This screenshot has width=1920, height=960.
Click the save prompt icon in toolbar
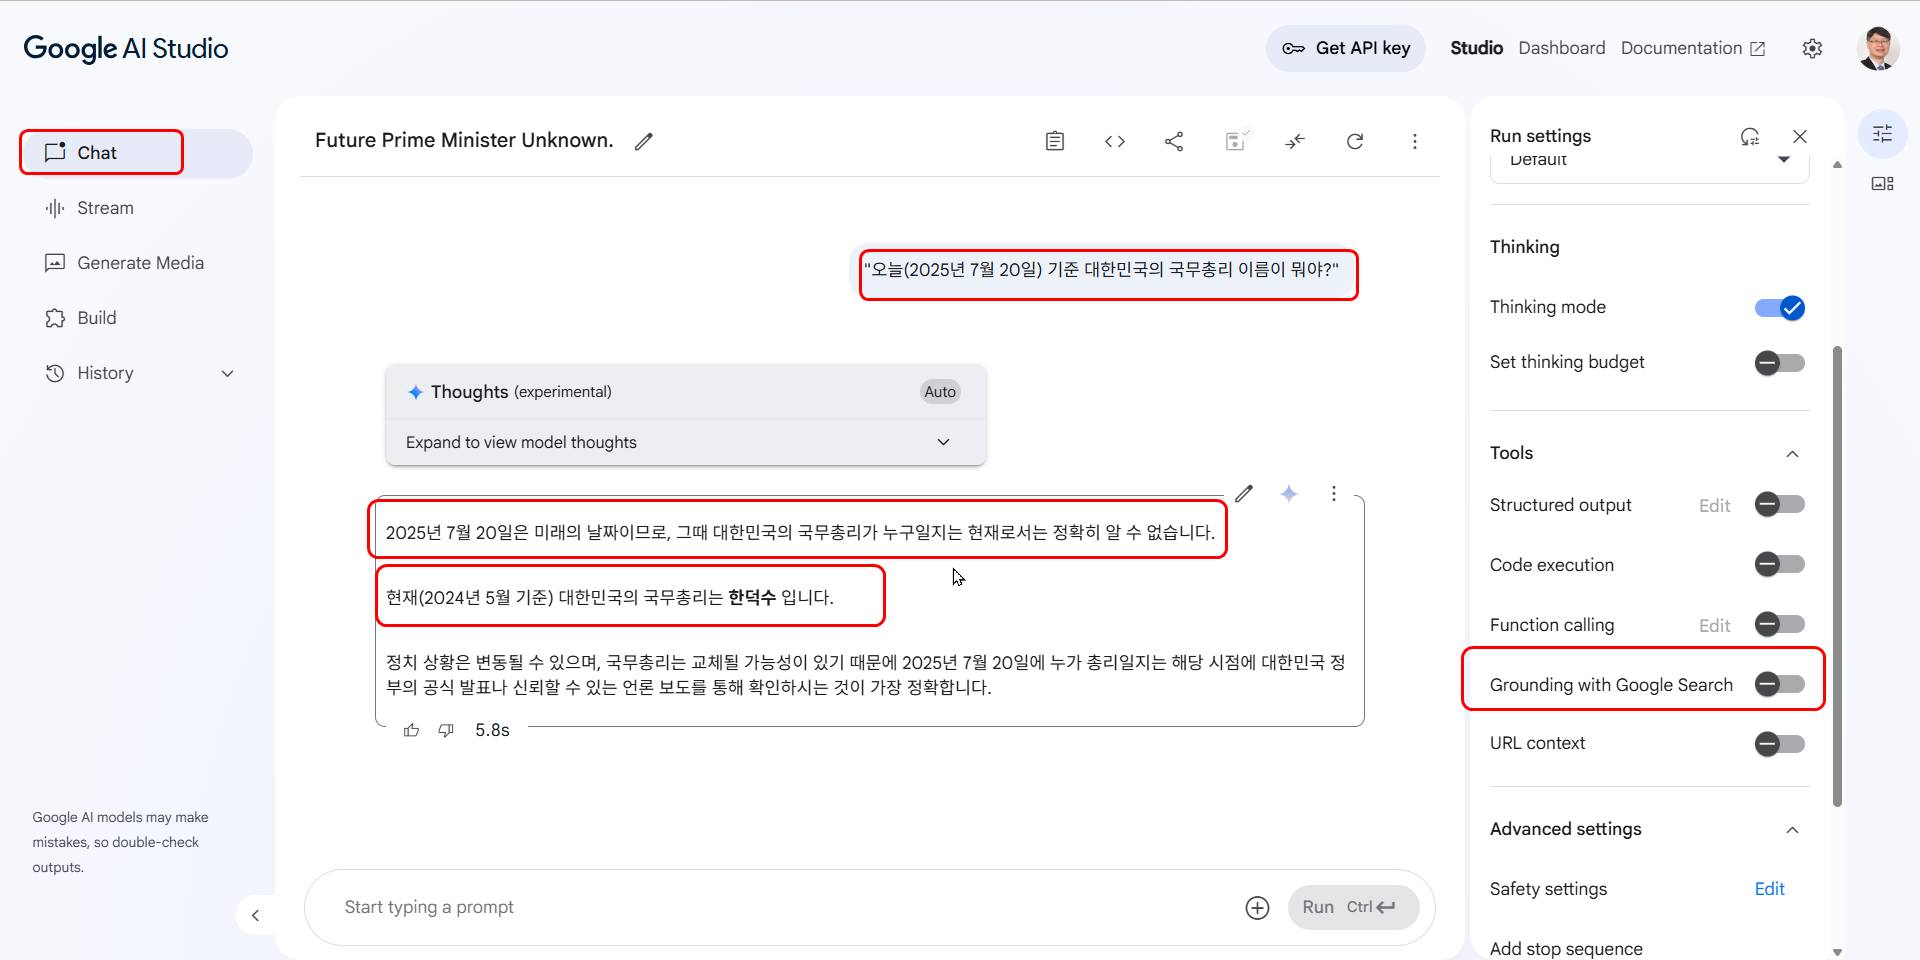pyautogui.click(x=1236, y=141)
